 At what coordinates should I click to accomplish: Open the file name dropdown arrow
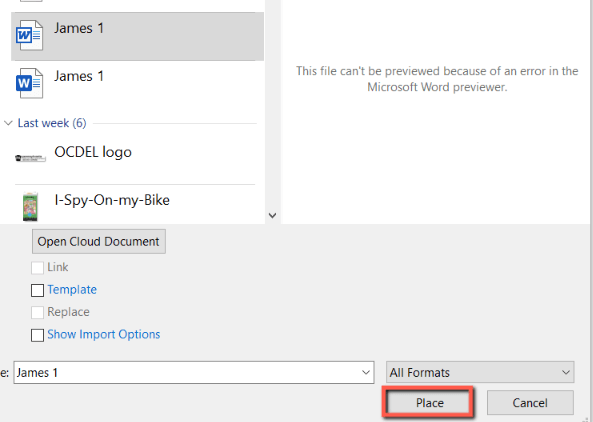pyautogui.click(x=366, y=372)
